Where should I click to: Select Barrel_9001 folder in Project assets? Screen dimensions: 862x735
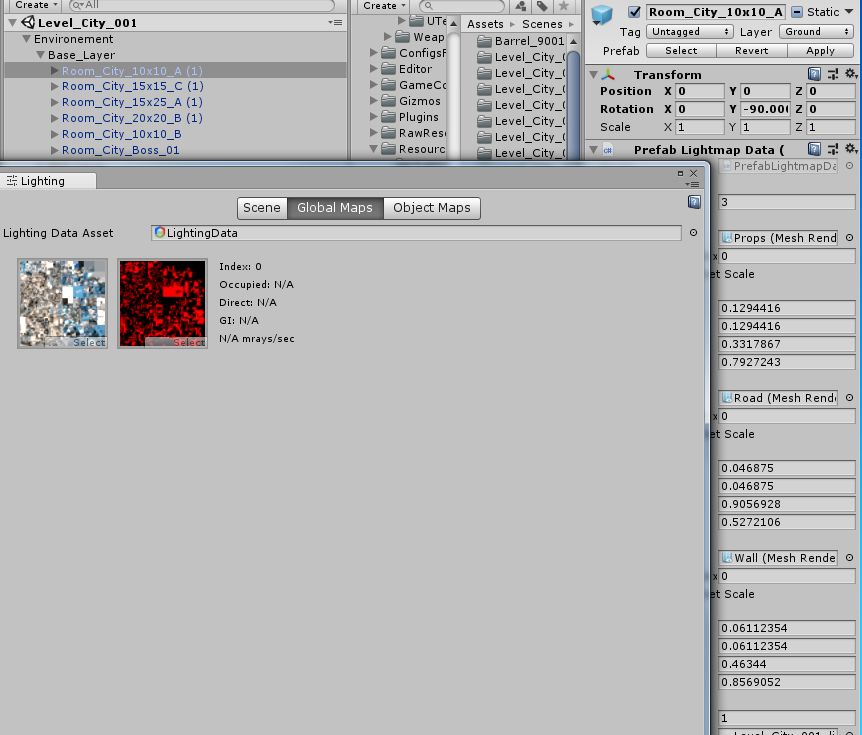(x=521, y=41)
